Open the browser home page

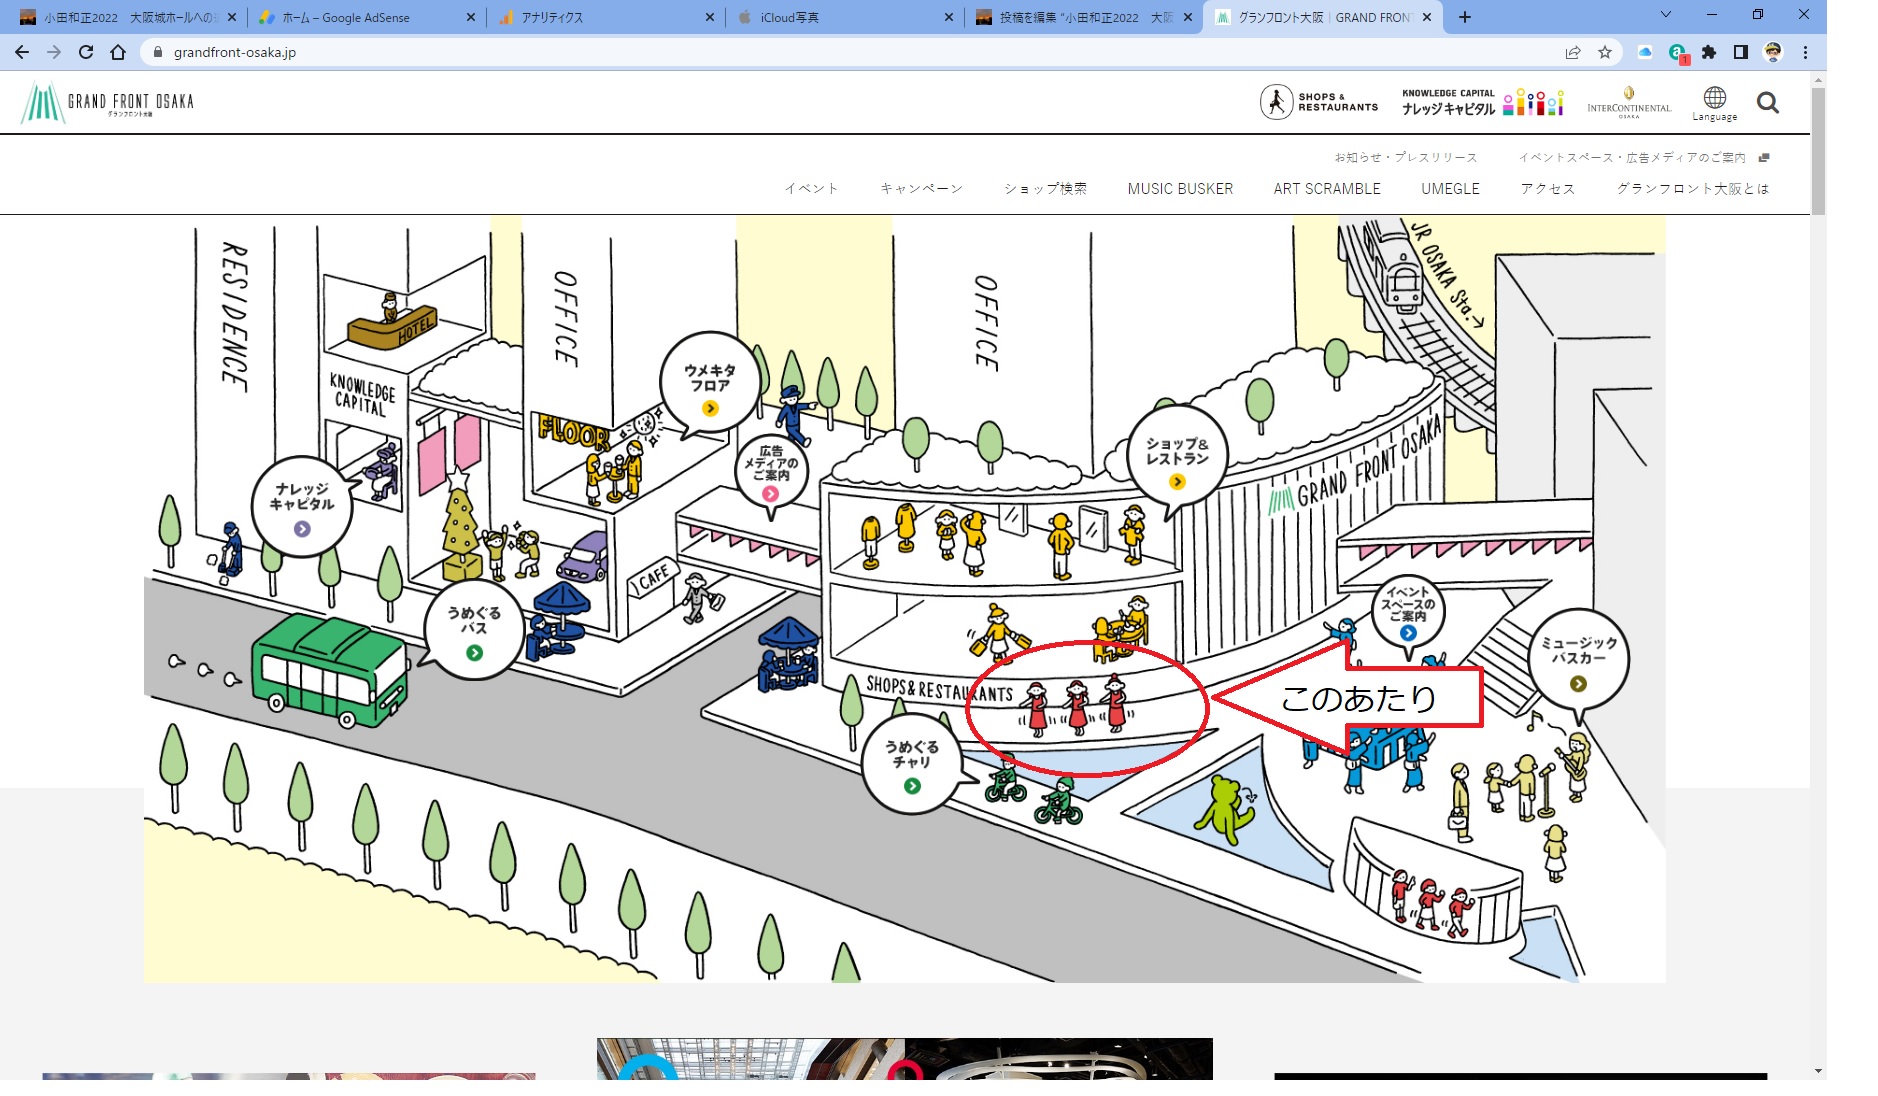[118, 52]
